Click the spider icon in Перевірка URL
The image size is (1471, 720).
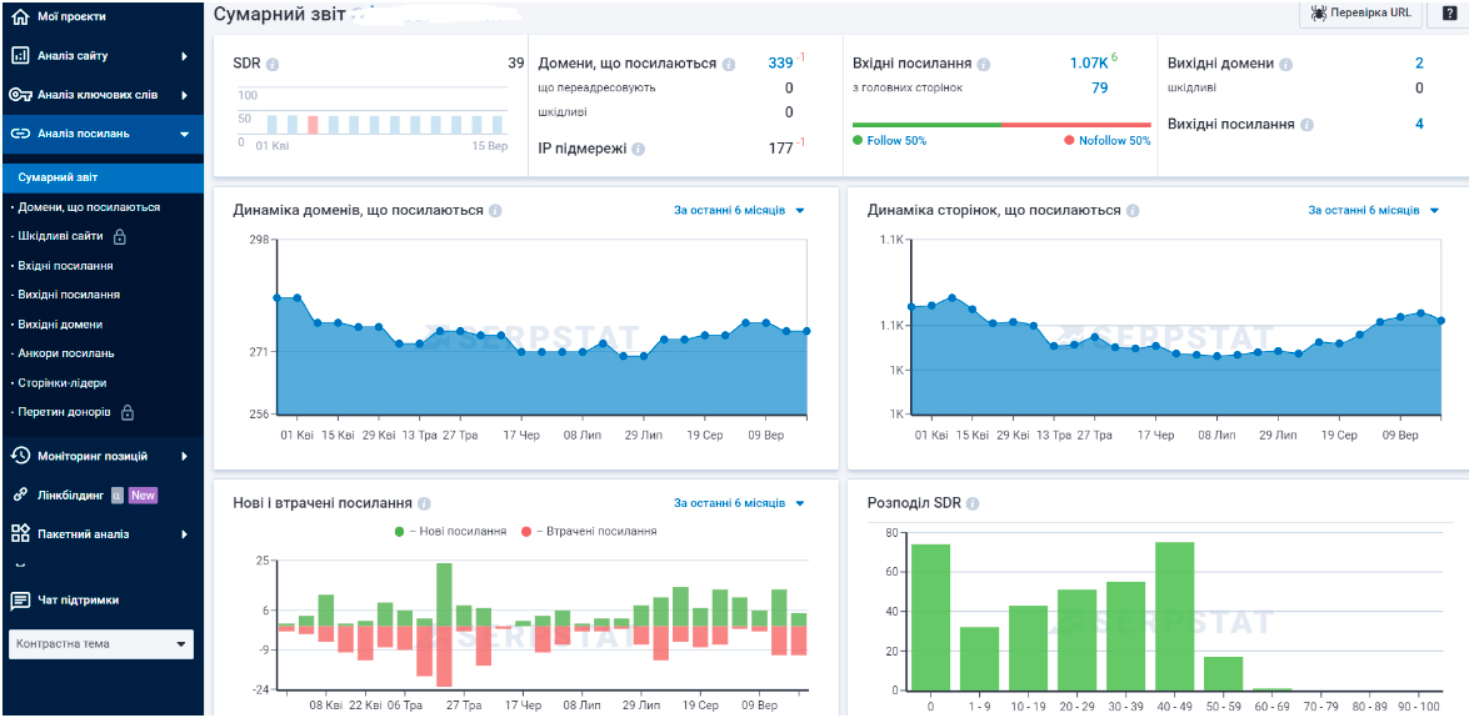(1319, 13)
